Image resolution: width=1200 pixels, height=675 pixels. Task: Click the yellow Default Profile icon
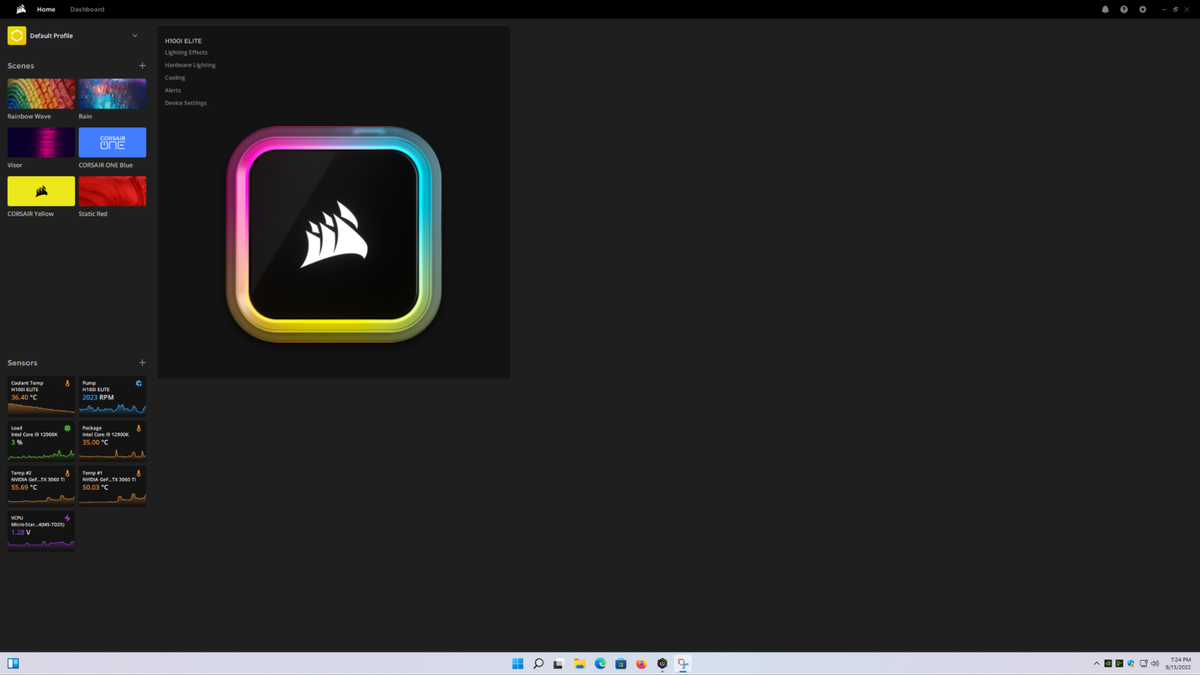coord(17,35)
